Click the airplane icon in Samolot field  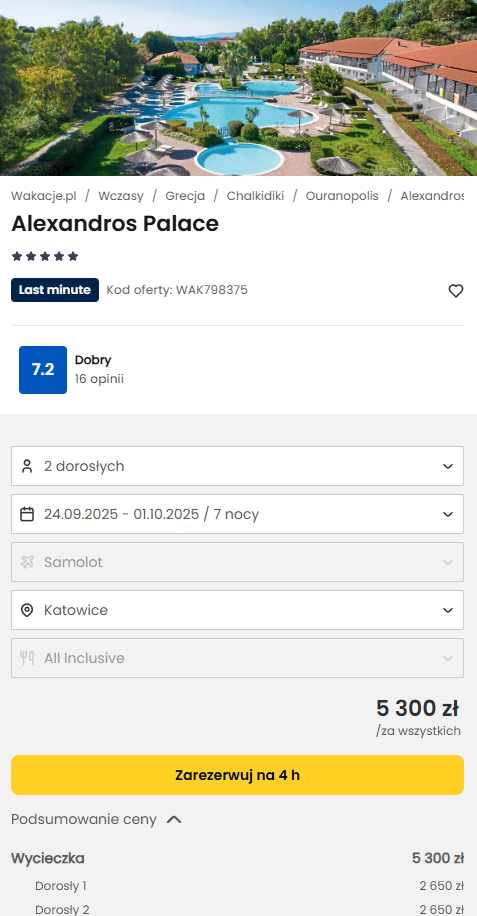tap(27, 562)
